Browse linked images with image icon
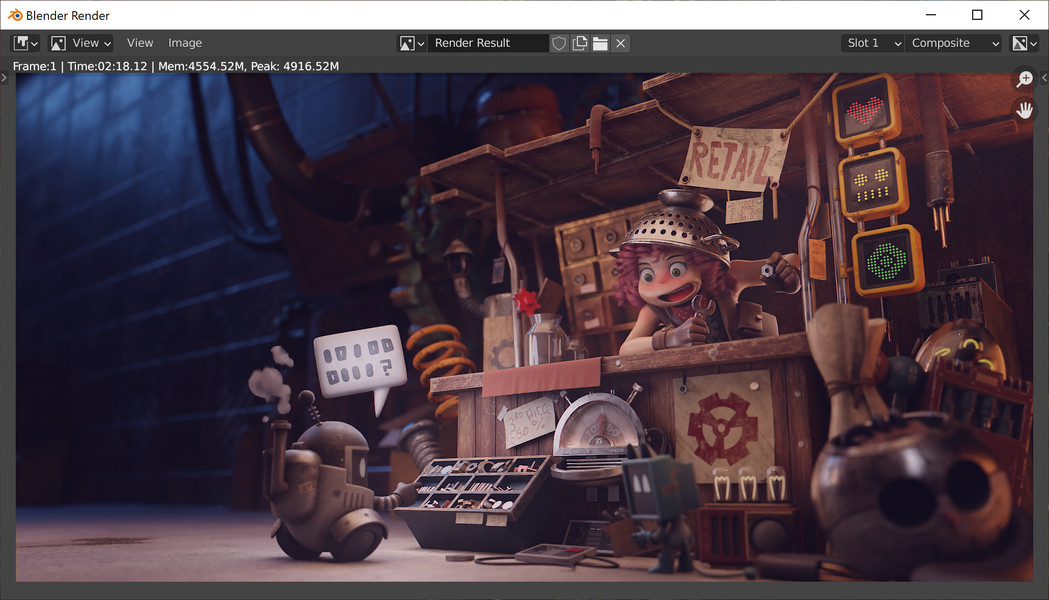 (411, 43)
